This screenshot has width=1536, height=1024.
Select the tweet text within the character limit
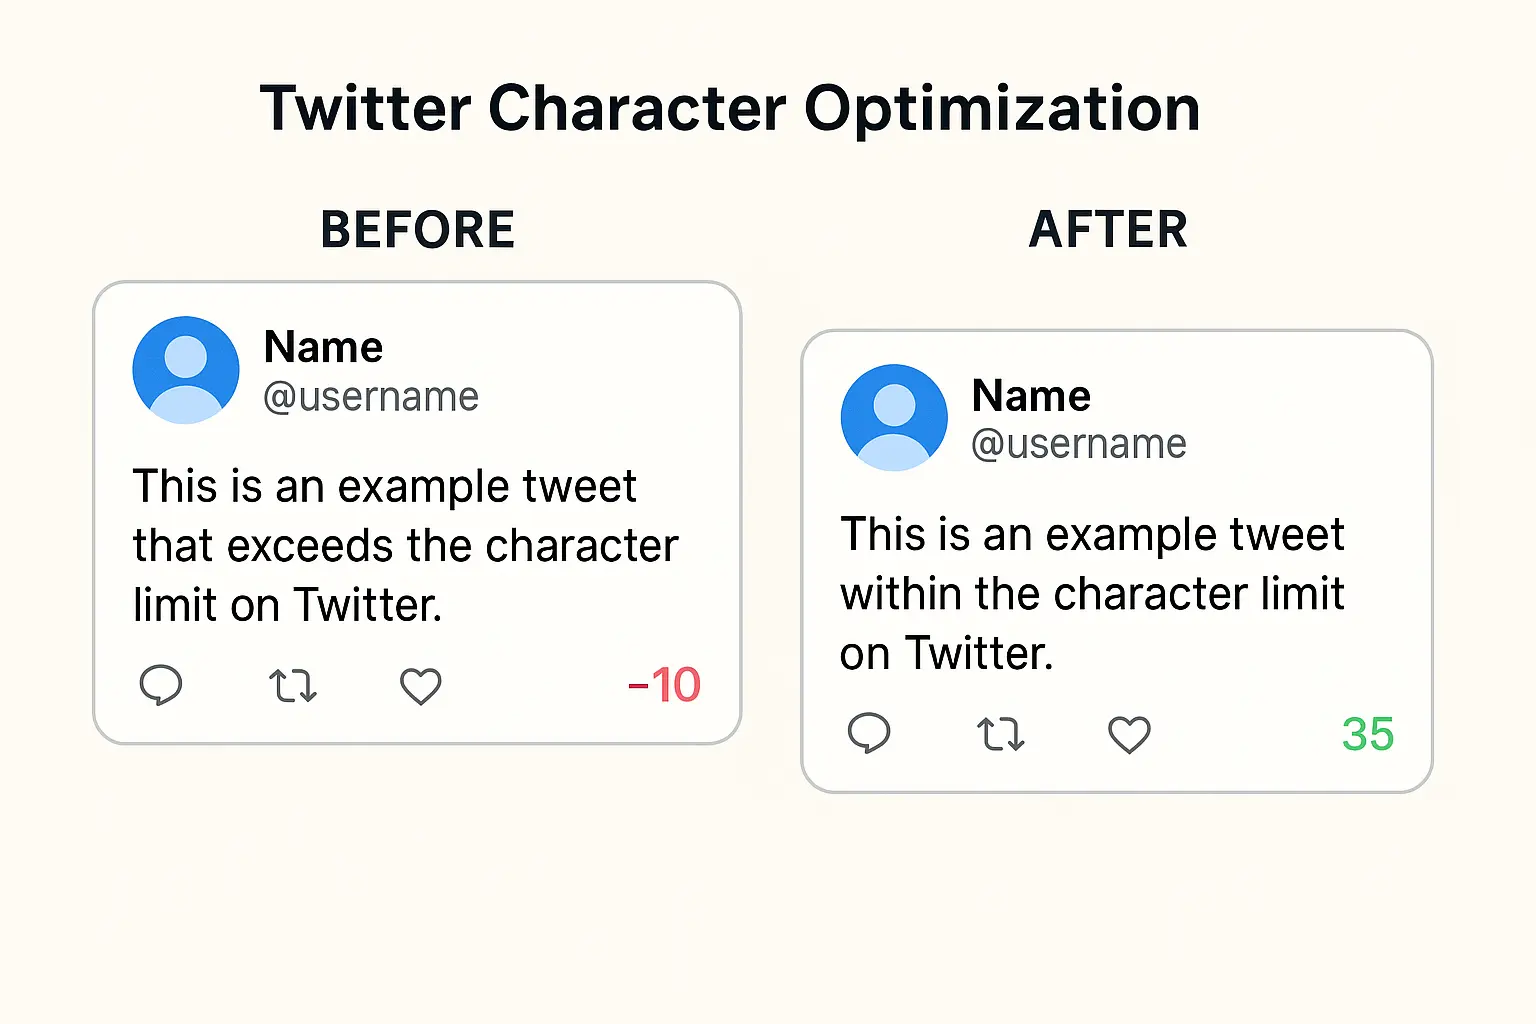click(1092, 594)
